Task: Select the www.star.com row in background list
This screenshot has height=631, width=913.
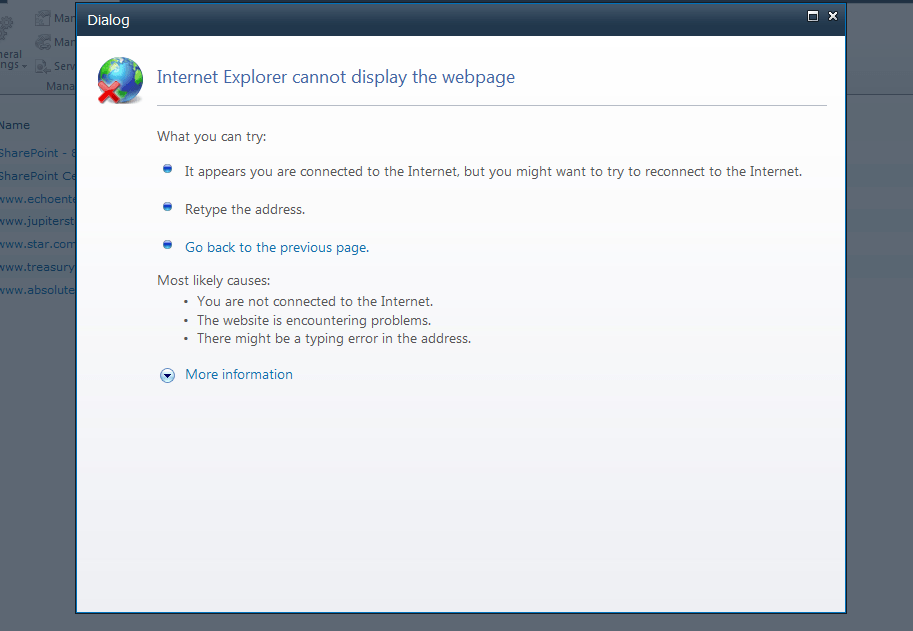Action: 38,244
